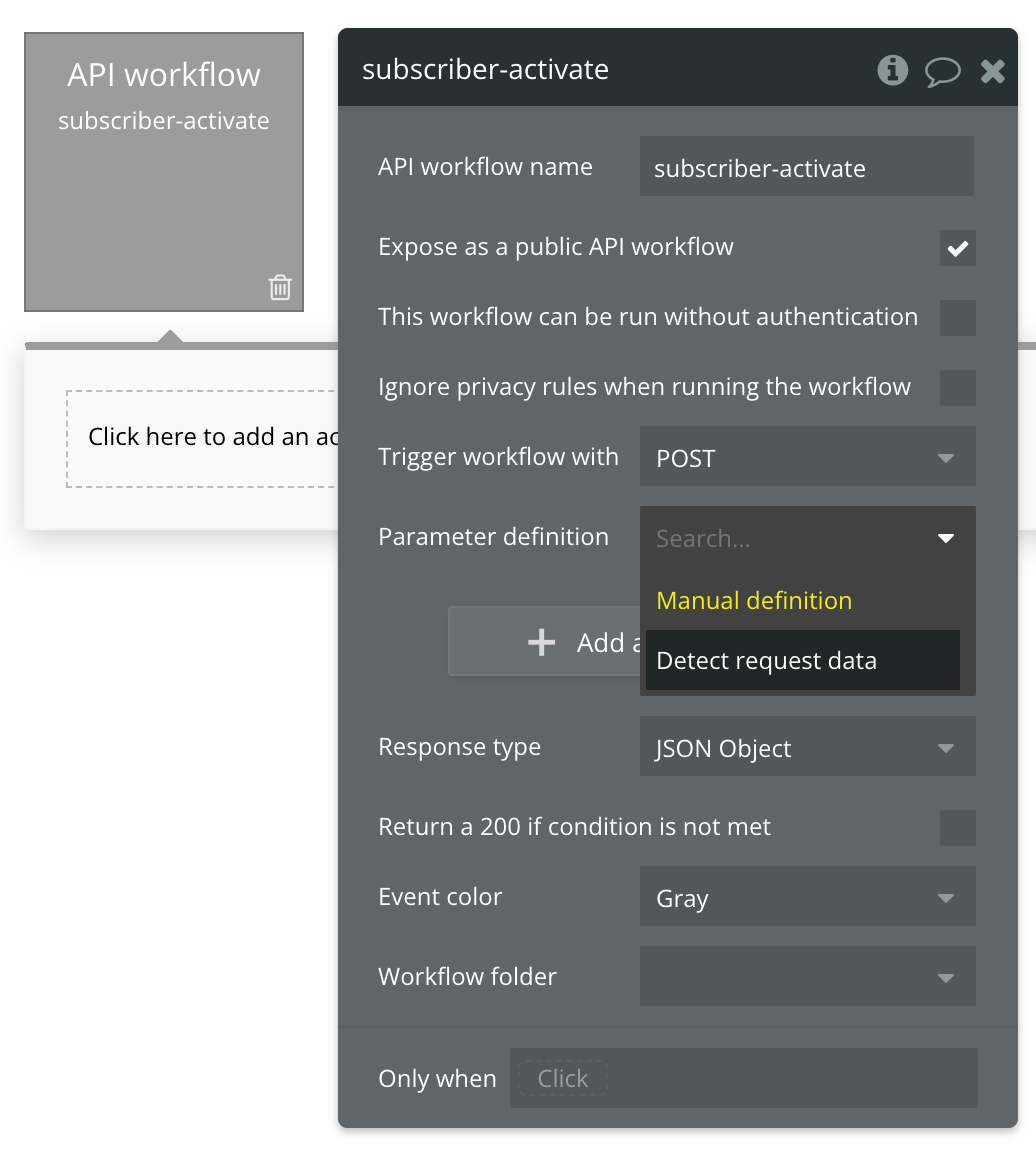
Task: Select the API workflow subscriber-activate event block
Action: (x=164, y=172)
